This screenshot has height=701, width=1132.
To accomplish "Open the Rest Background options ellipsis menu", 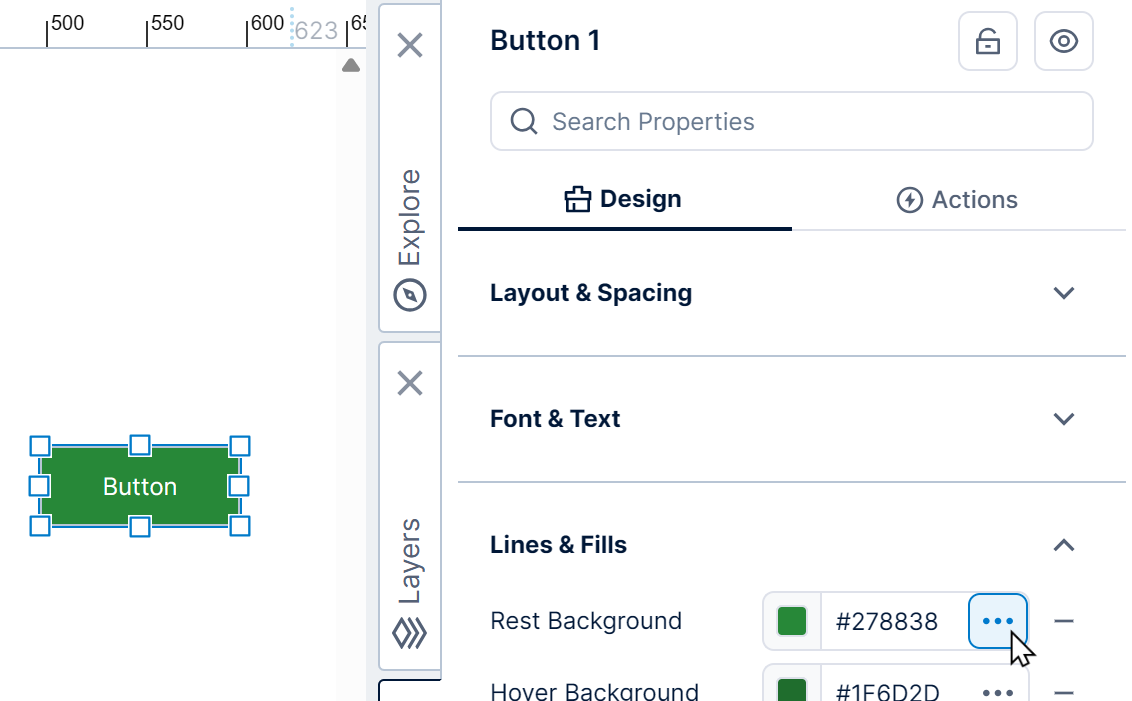I will pos(997,621).
